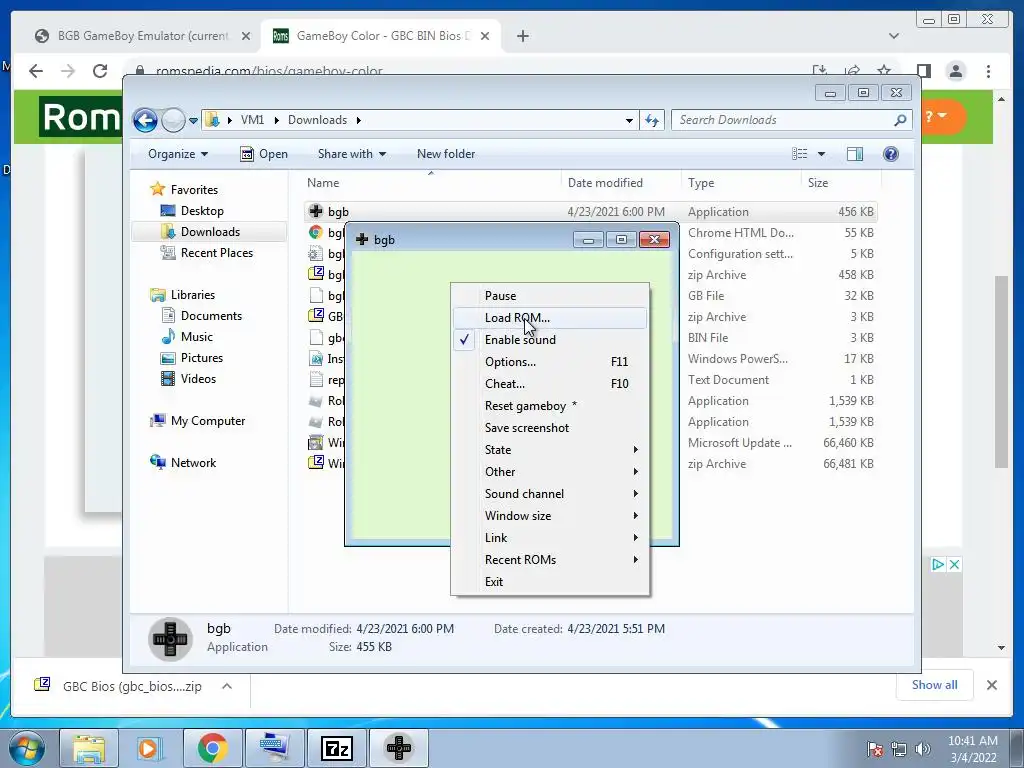Open the Cheat... menu entry
The image size is (1024, 768).
coord(550,384)
